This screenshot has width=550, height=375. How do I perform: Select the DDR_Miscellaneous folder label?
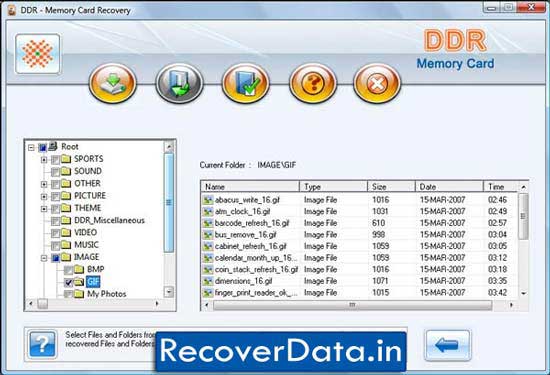(x=109, y=220)
